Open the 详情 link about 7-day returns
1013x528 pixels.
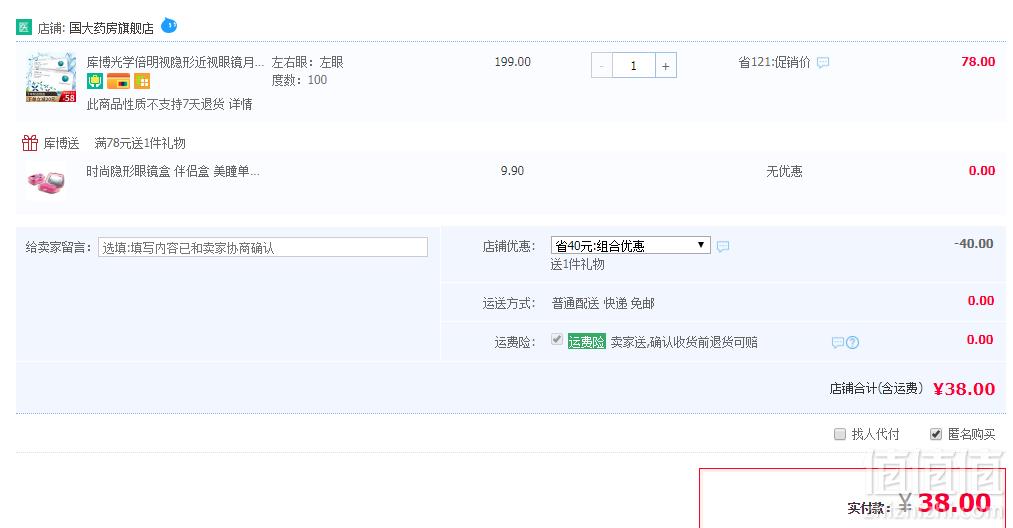[240, 105]
